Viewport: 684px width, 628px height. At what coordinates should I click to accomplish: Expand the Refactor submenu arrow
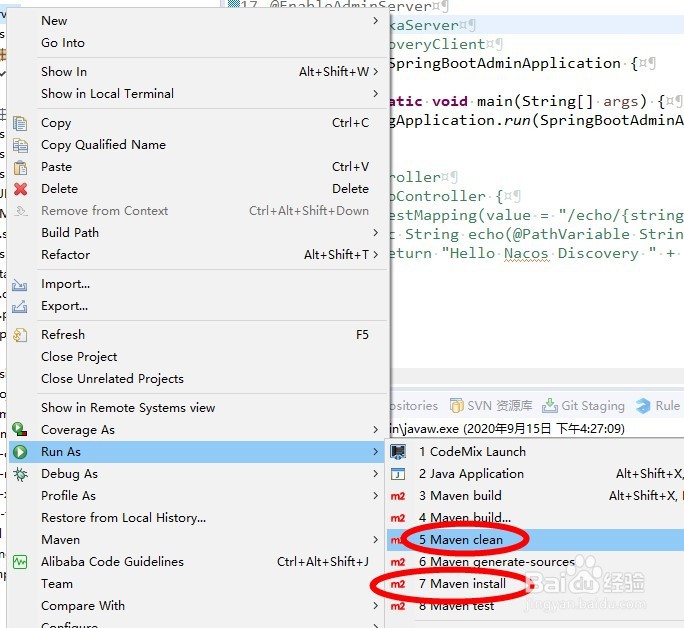pyautogui.click(x=376, y=254)
